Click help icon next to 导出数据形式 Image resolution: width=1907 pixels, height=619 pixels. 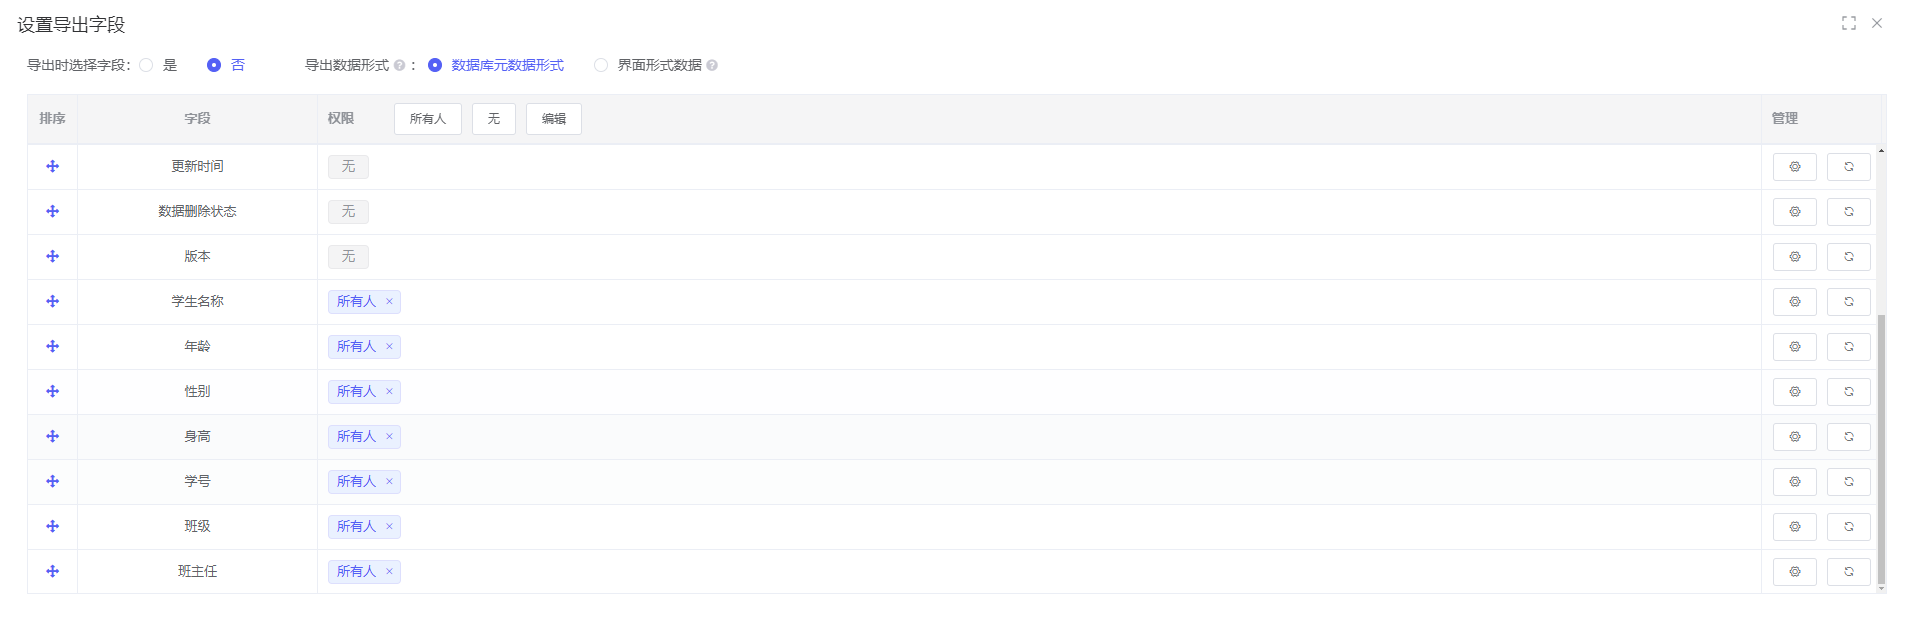[399, 66]
